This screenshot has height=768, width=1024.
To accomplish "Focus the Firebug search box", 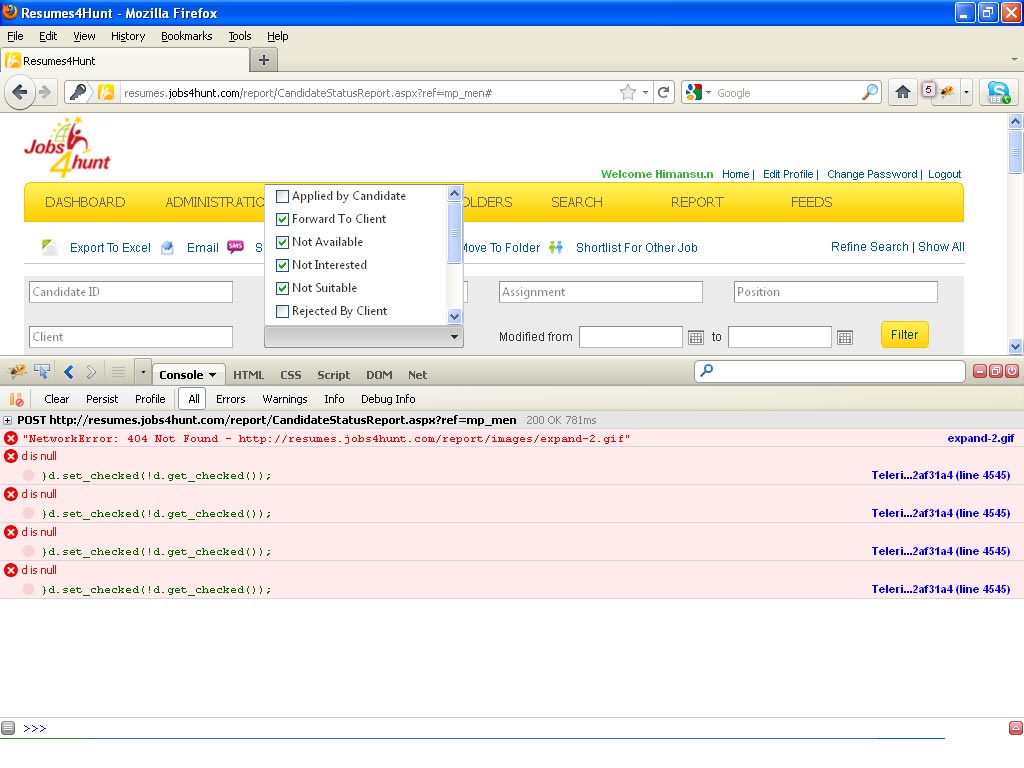I will click(x=829, y=372).
